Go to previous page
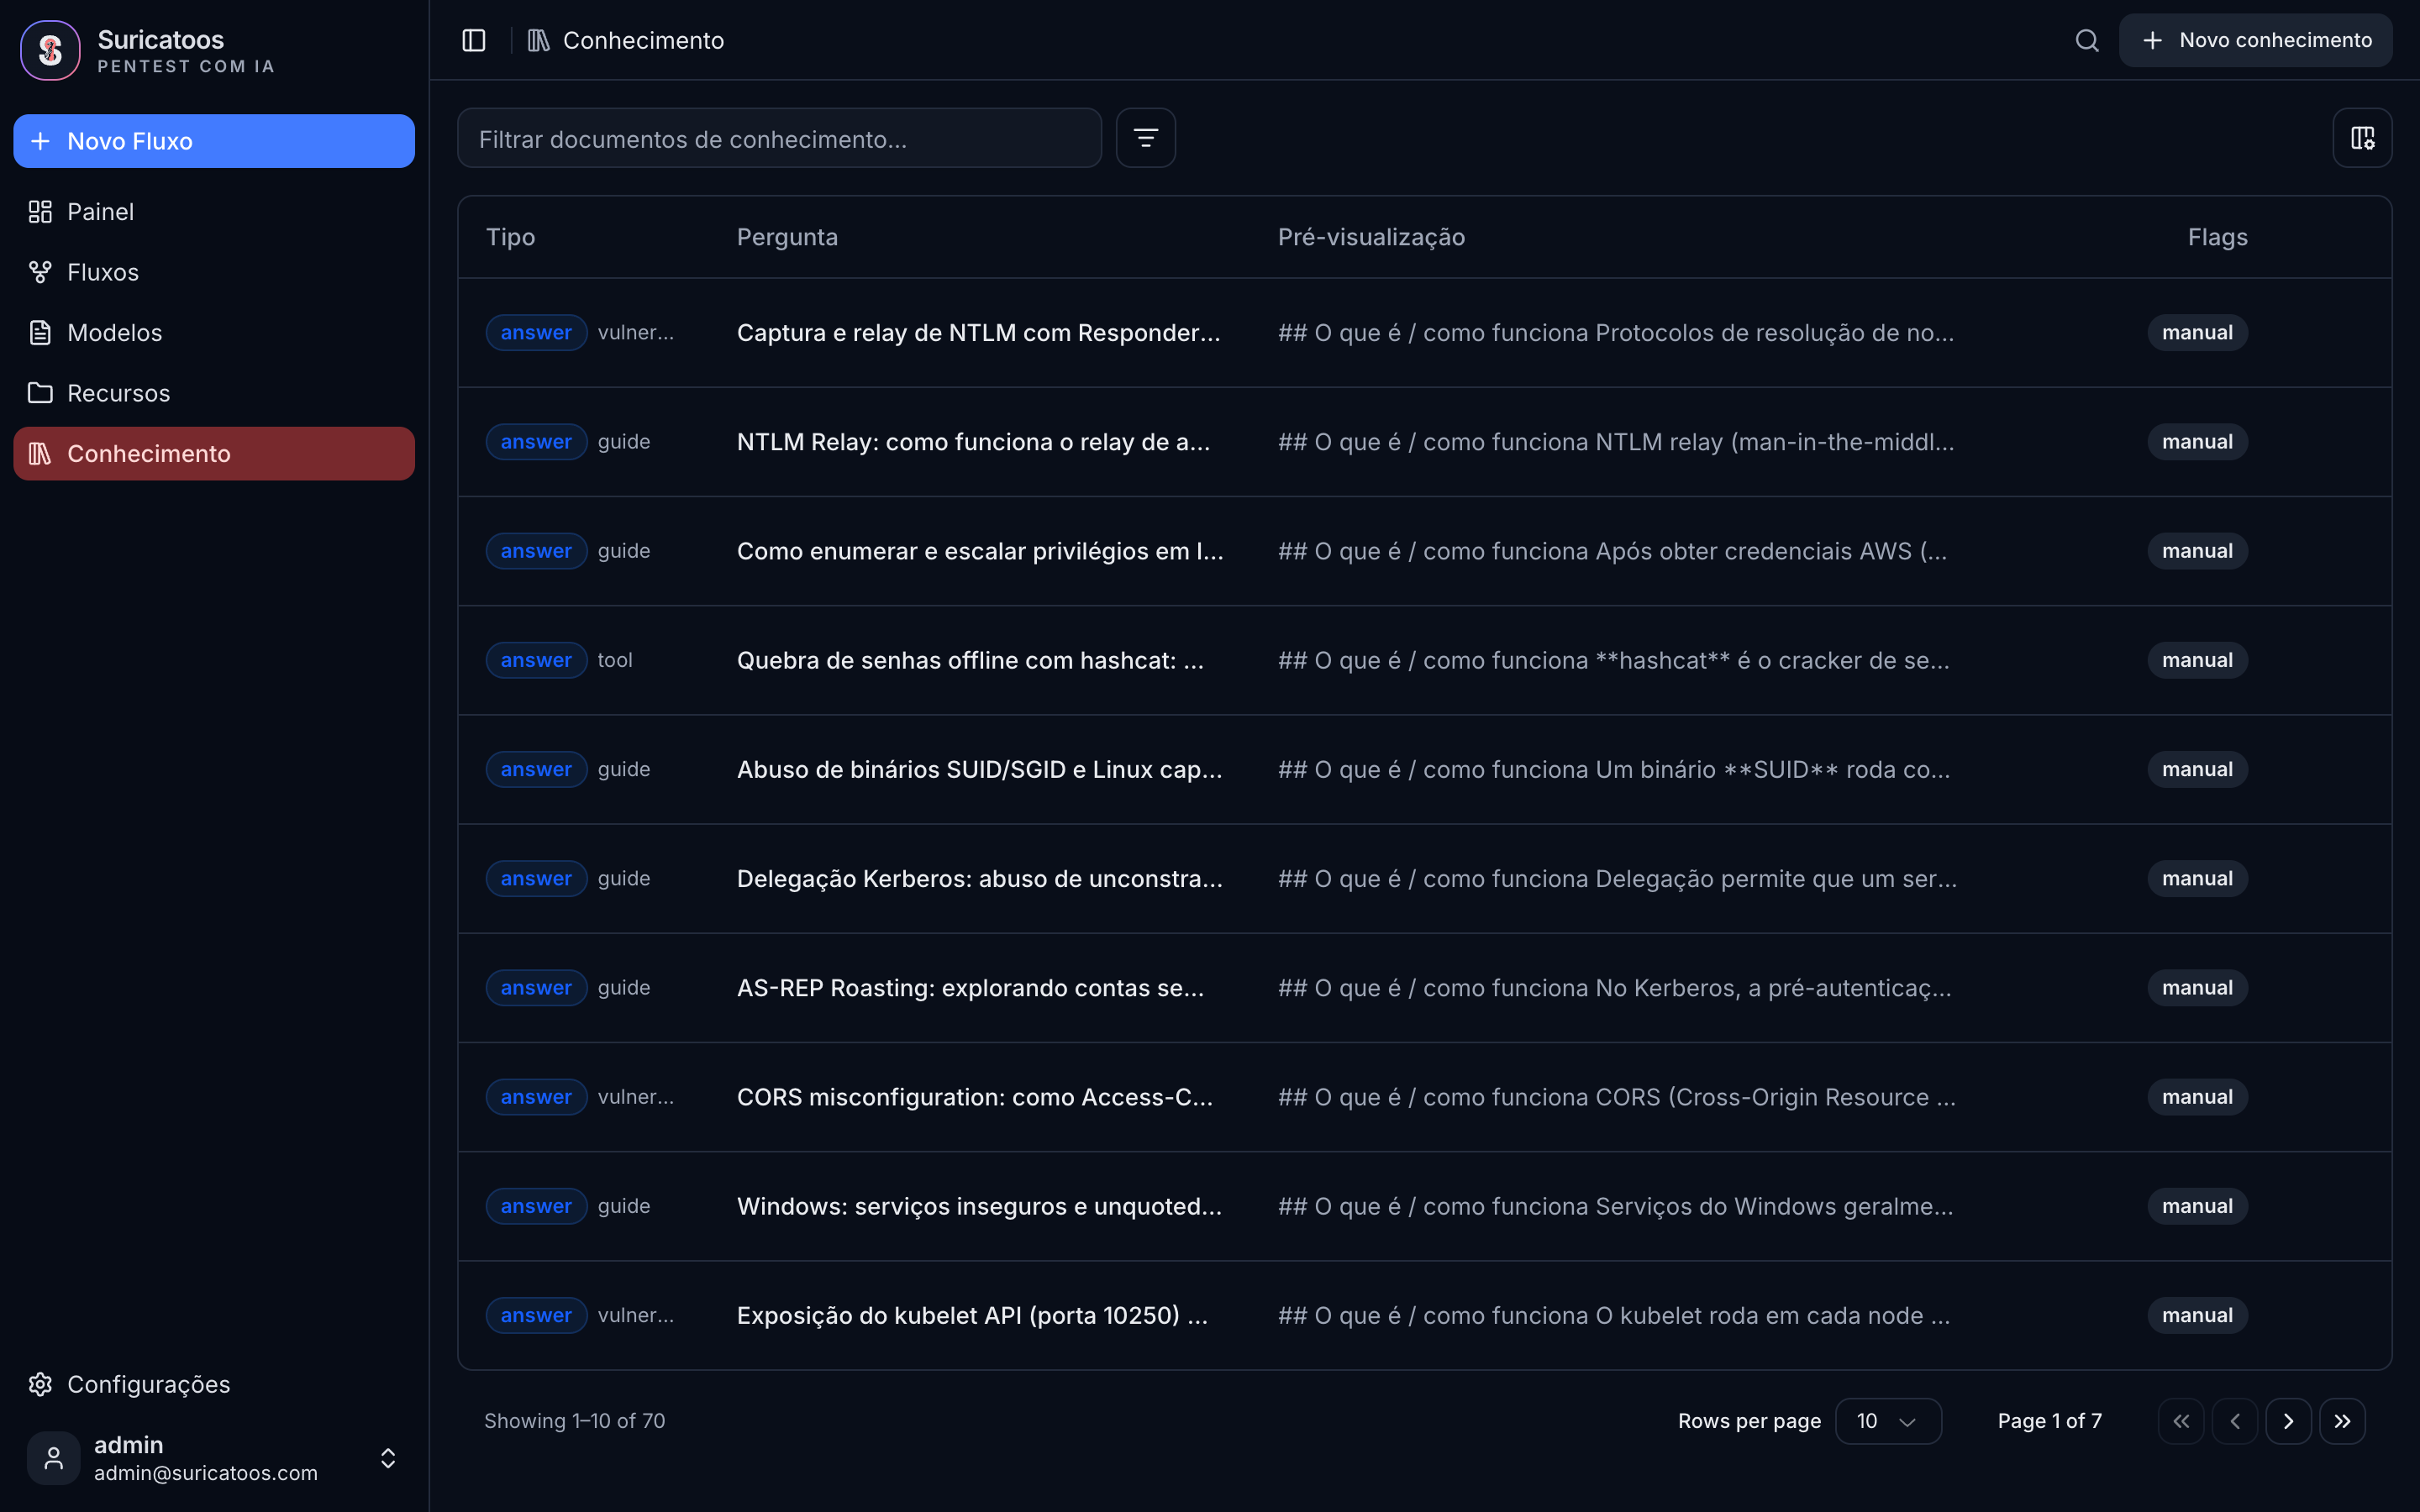Viewport: 2420px width, 1512px height. [2235, 1421]
